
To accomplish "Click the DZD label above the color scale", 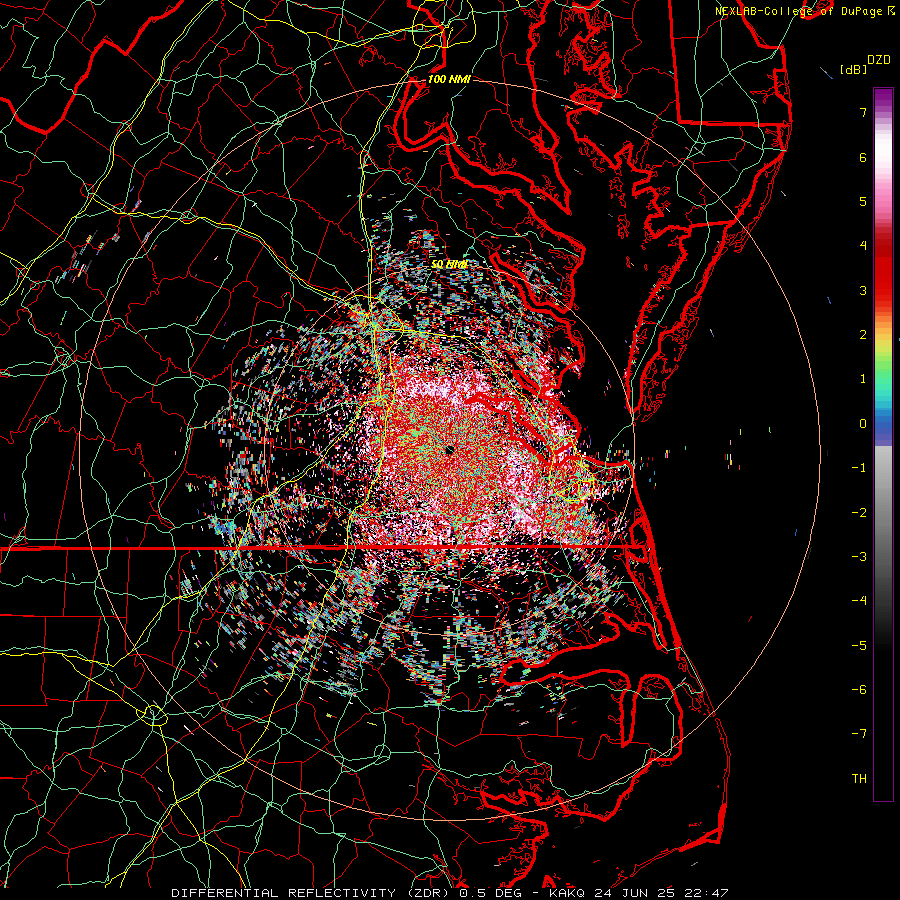I will 879,60.
